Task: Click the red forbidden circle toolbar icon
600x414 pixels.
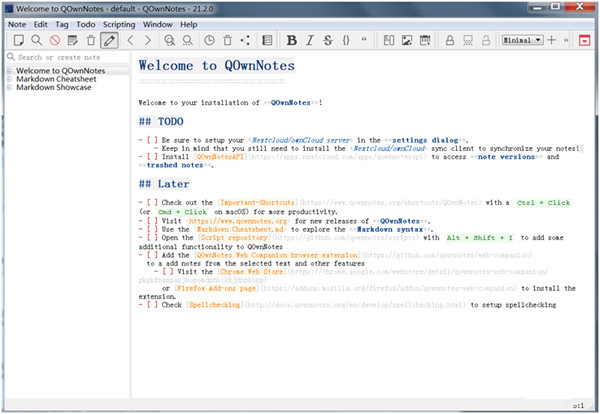Action: (x=55, y=40)
